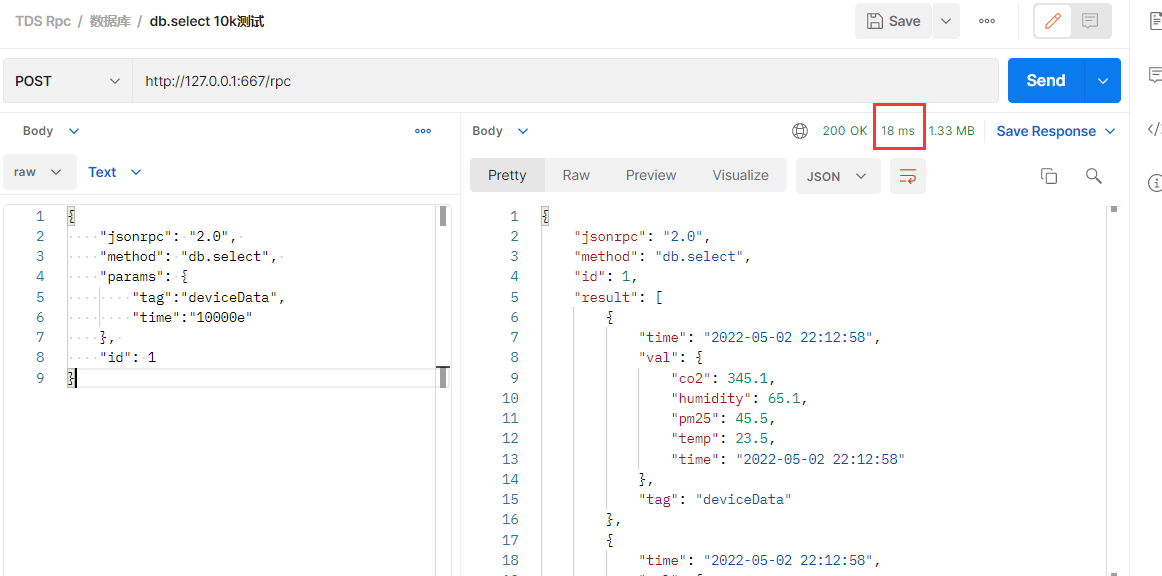Click the "tag": "deviceData" response line
The image size is (1162, 576).
tap(716, 499)
